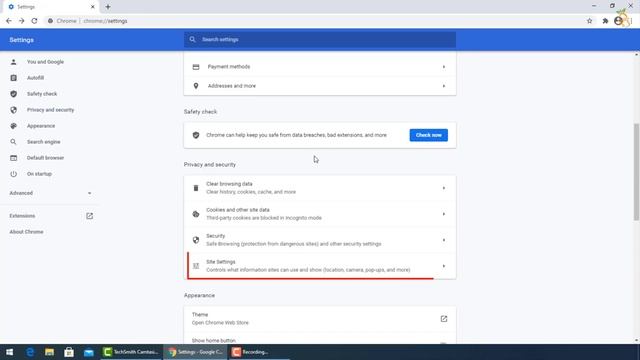This screenshot has width=640, height=360.
Task: Open Clear browsing data
Action: (320, 188)
